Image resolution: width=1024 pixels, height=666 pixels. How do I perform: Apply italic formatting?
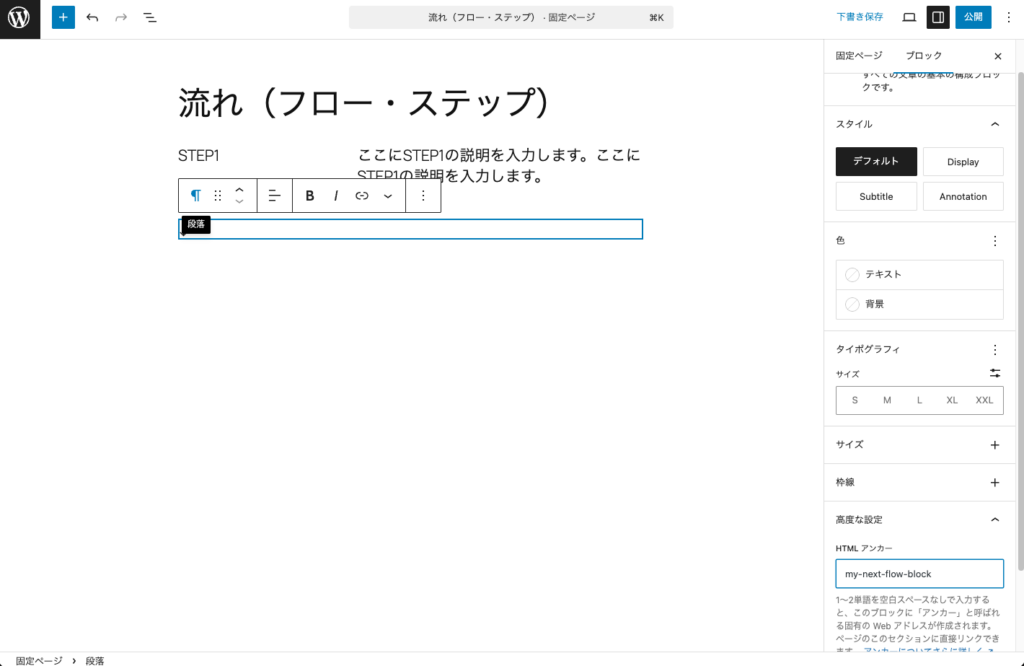coord(335,195)
